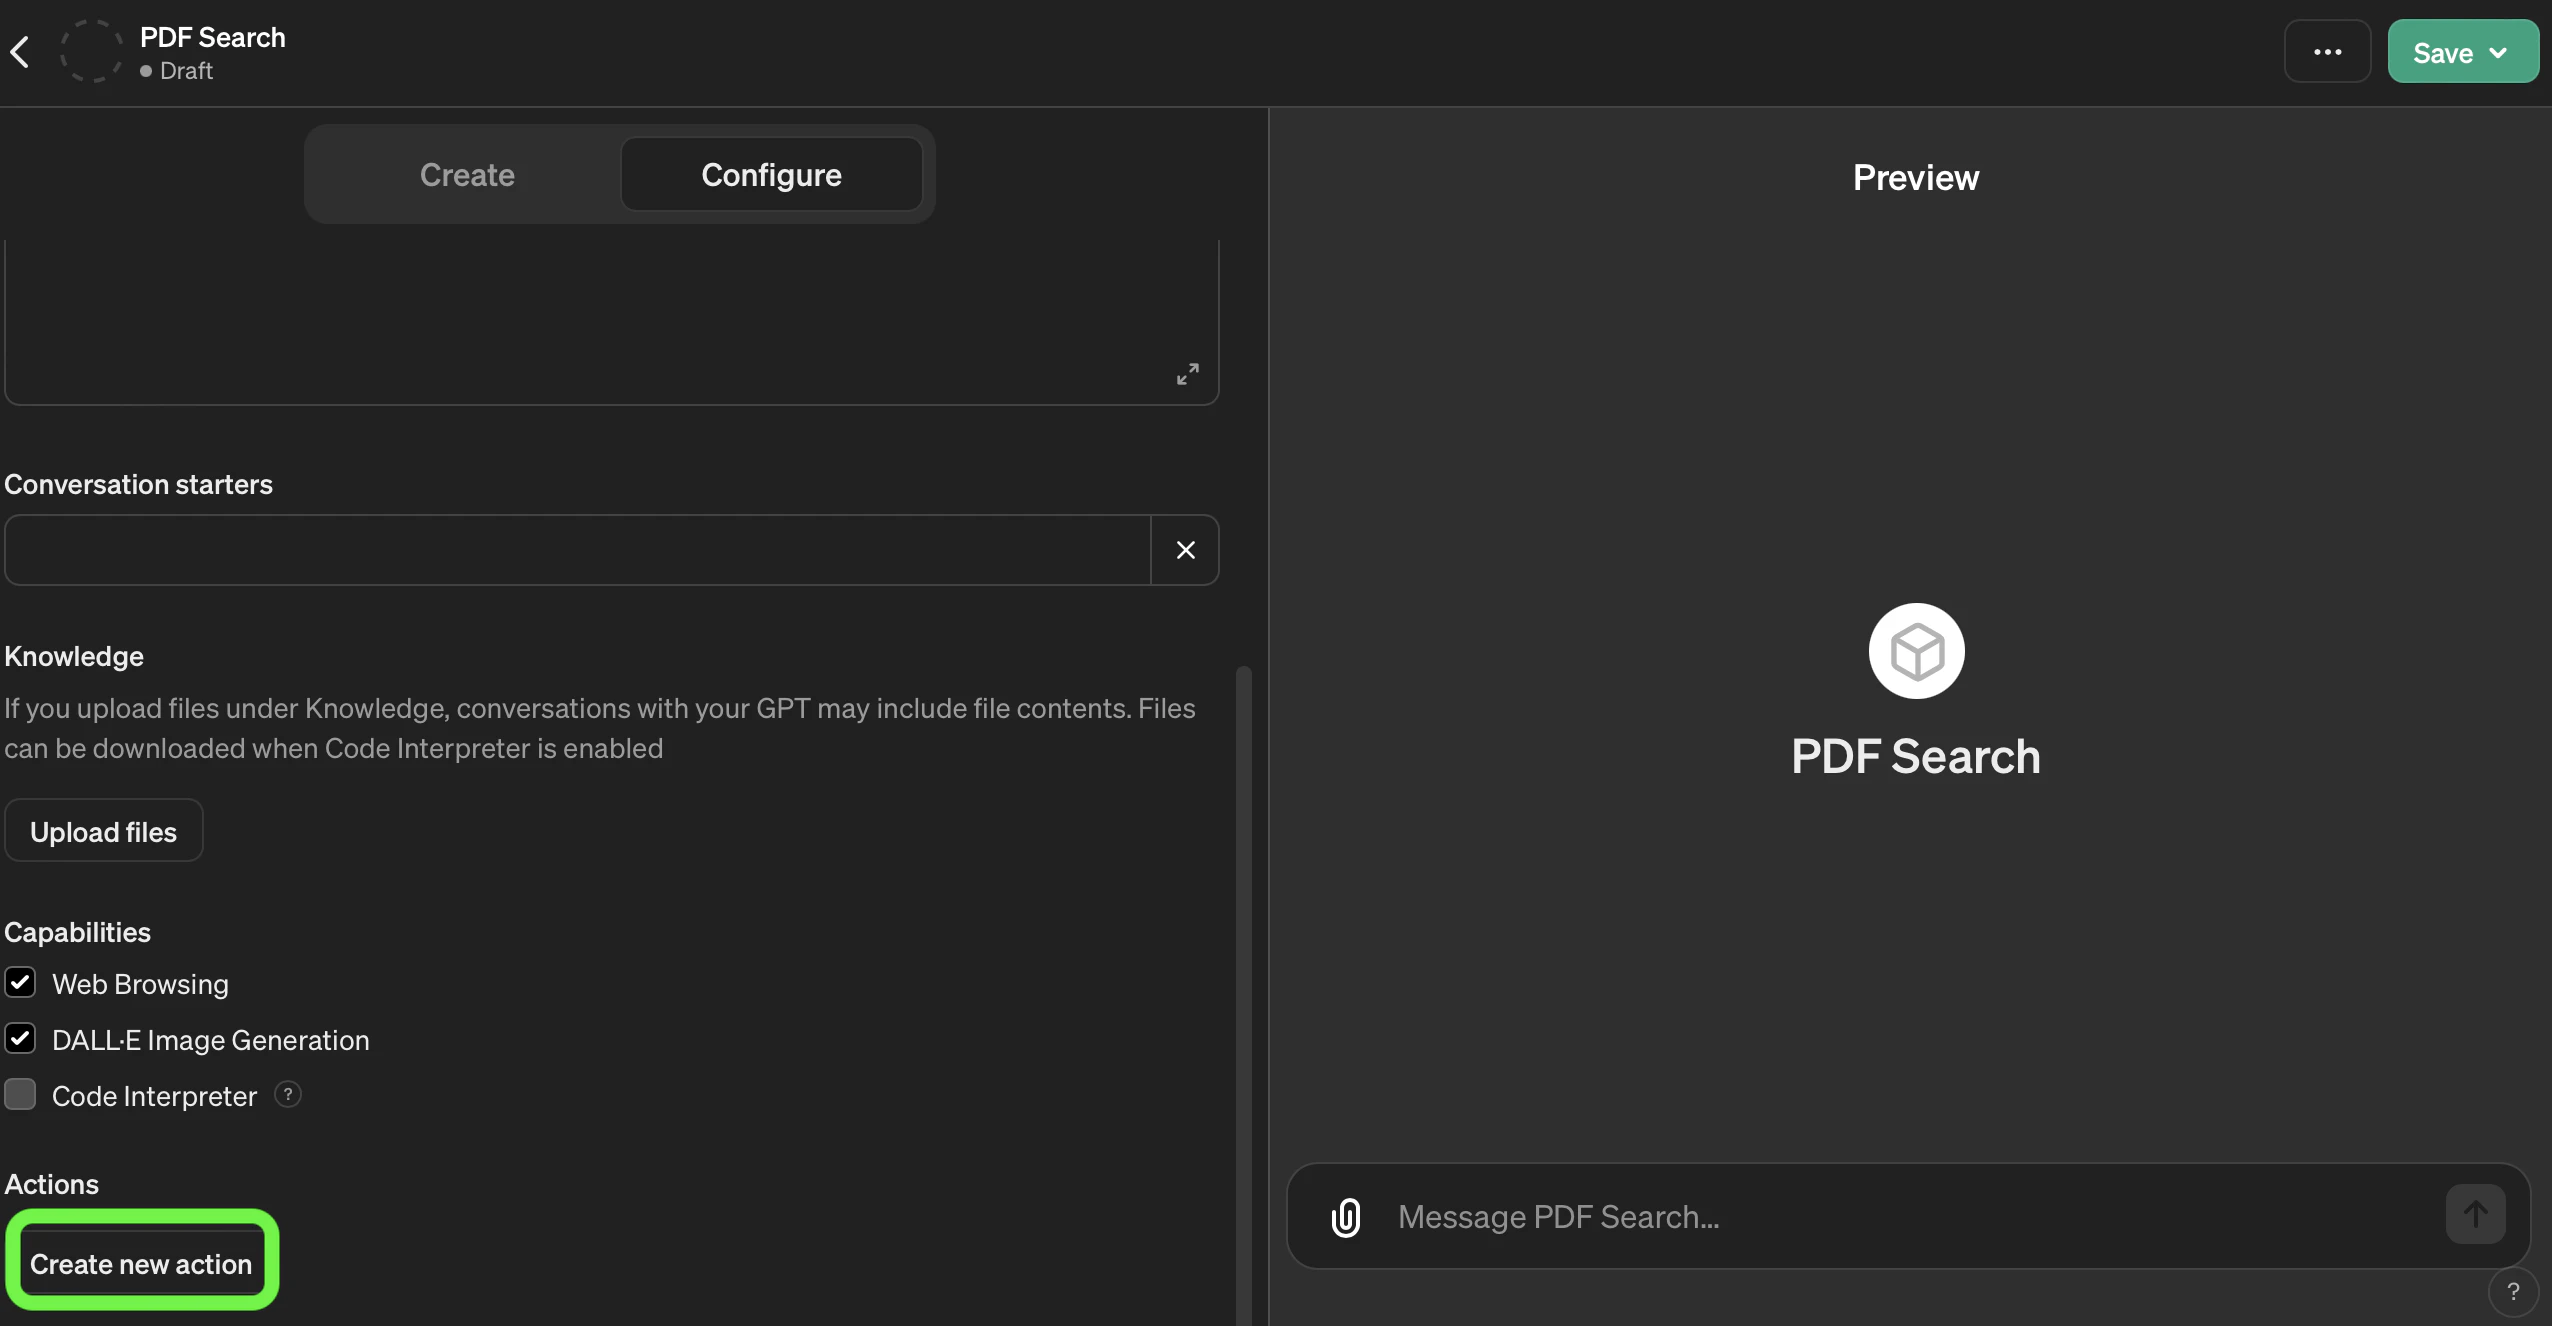Expand the instructions box with the expand icon
This screenshot has width=2552, height=1326.
pyautogui.click(x=1187, y=374)
